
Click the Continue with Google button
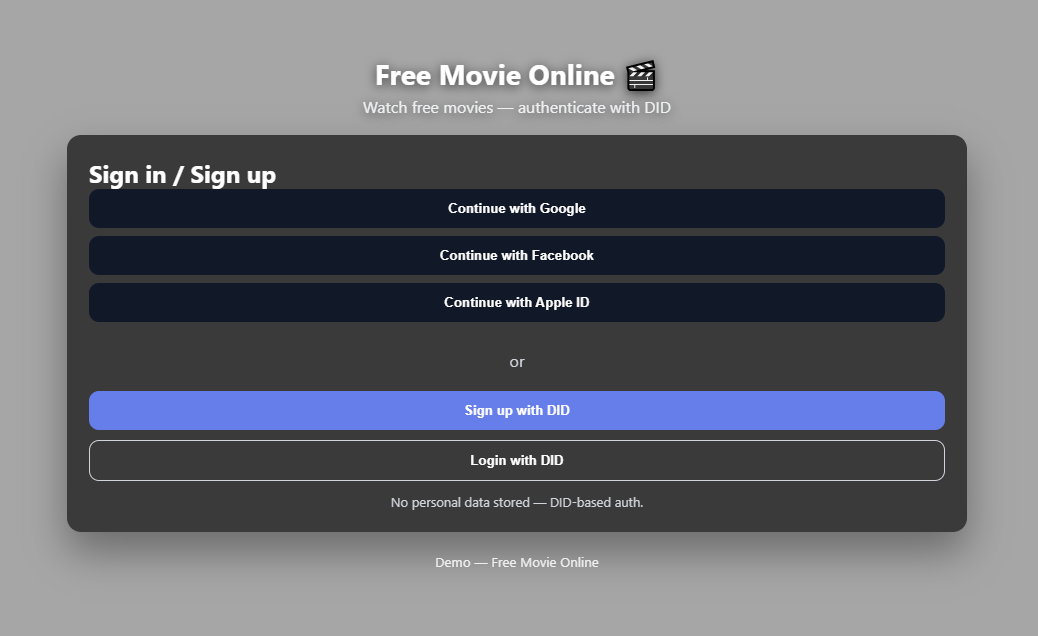coord(517,209)
